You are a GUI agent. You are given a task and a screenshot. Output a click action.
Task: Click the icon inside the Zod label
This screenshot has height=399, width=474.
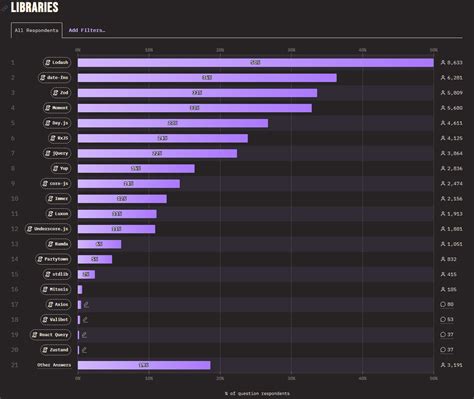[x=56, y=93]
